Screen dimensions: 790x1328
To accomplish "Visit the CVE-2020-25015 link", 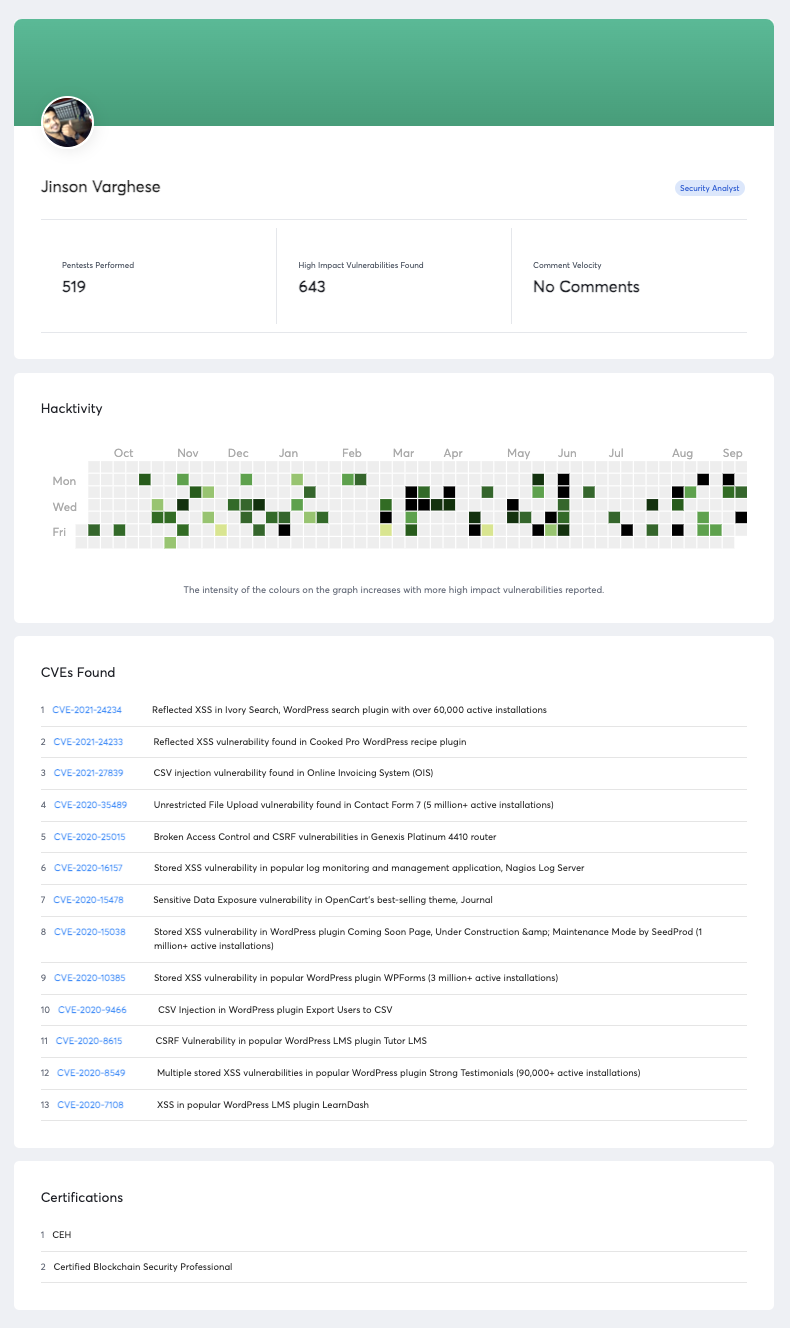I will point(88,837).
